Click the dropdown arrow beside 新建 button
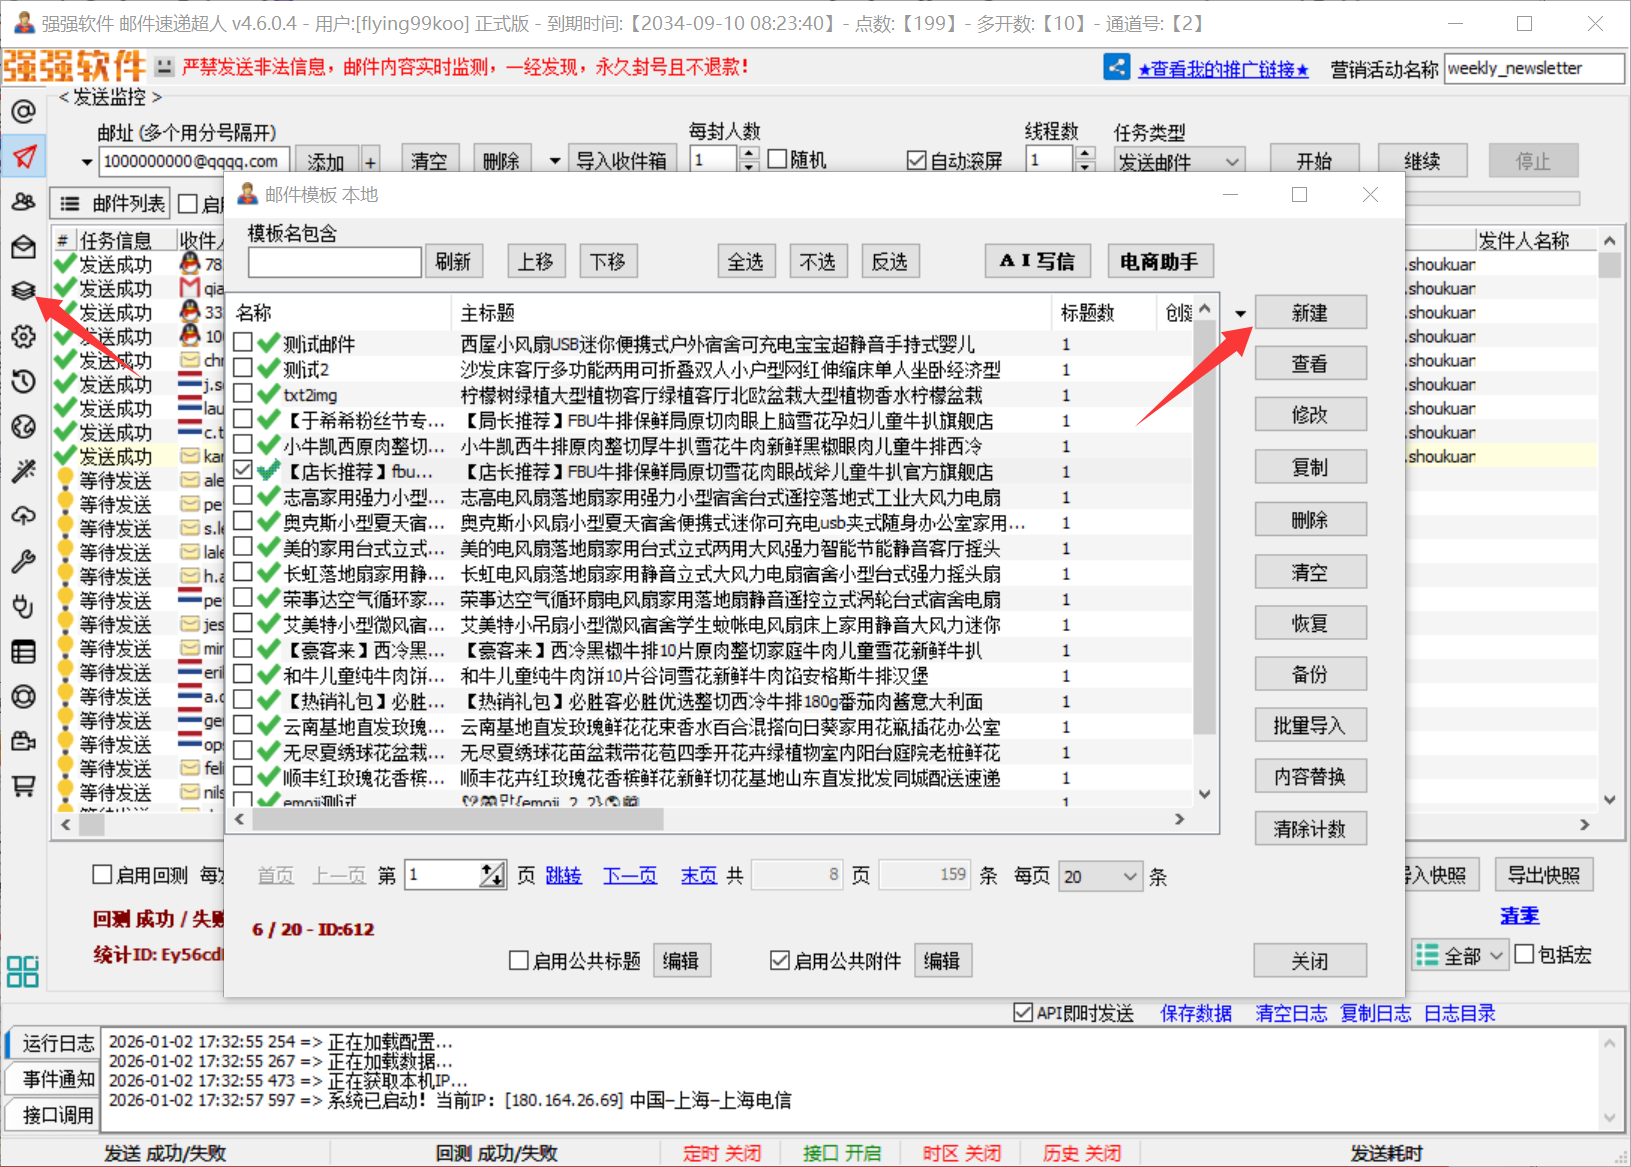 [x=1240, y=314]
